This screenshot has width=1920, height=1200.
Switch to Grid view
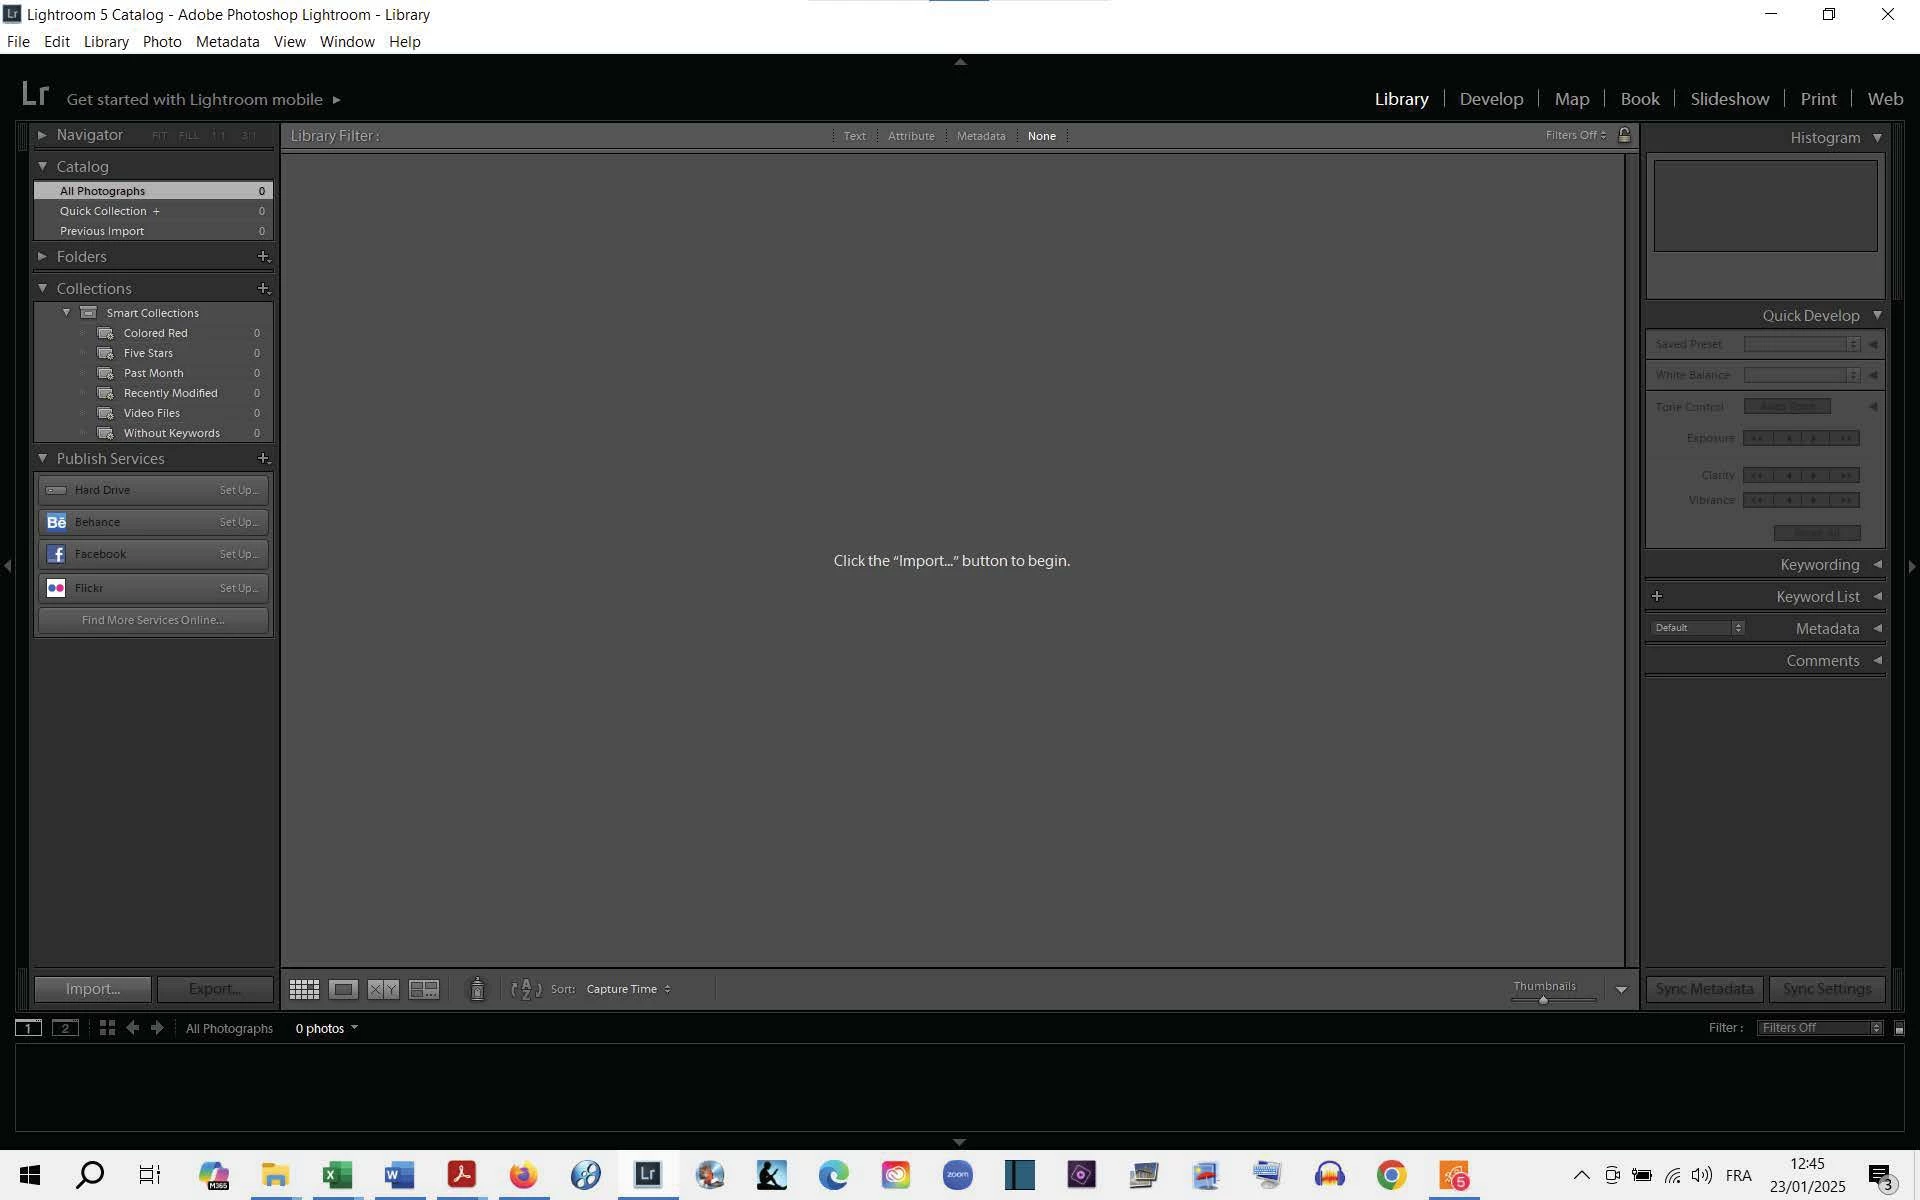point(304,990)
